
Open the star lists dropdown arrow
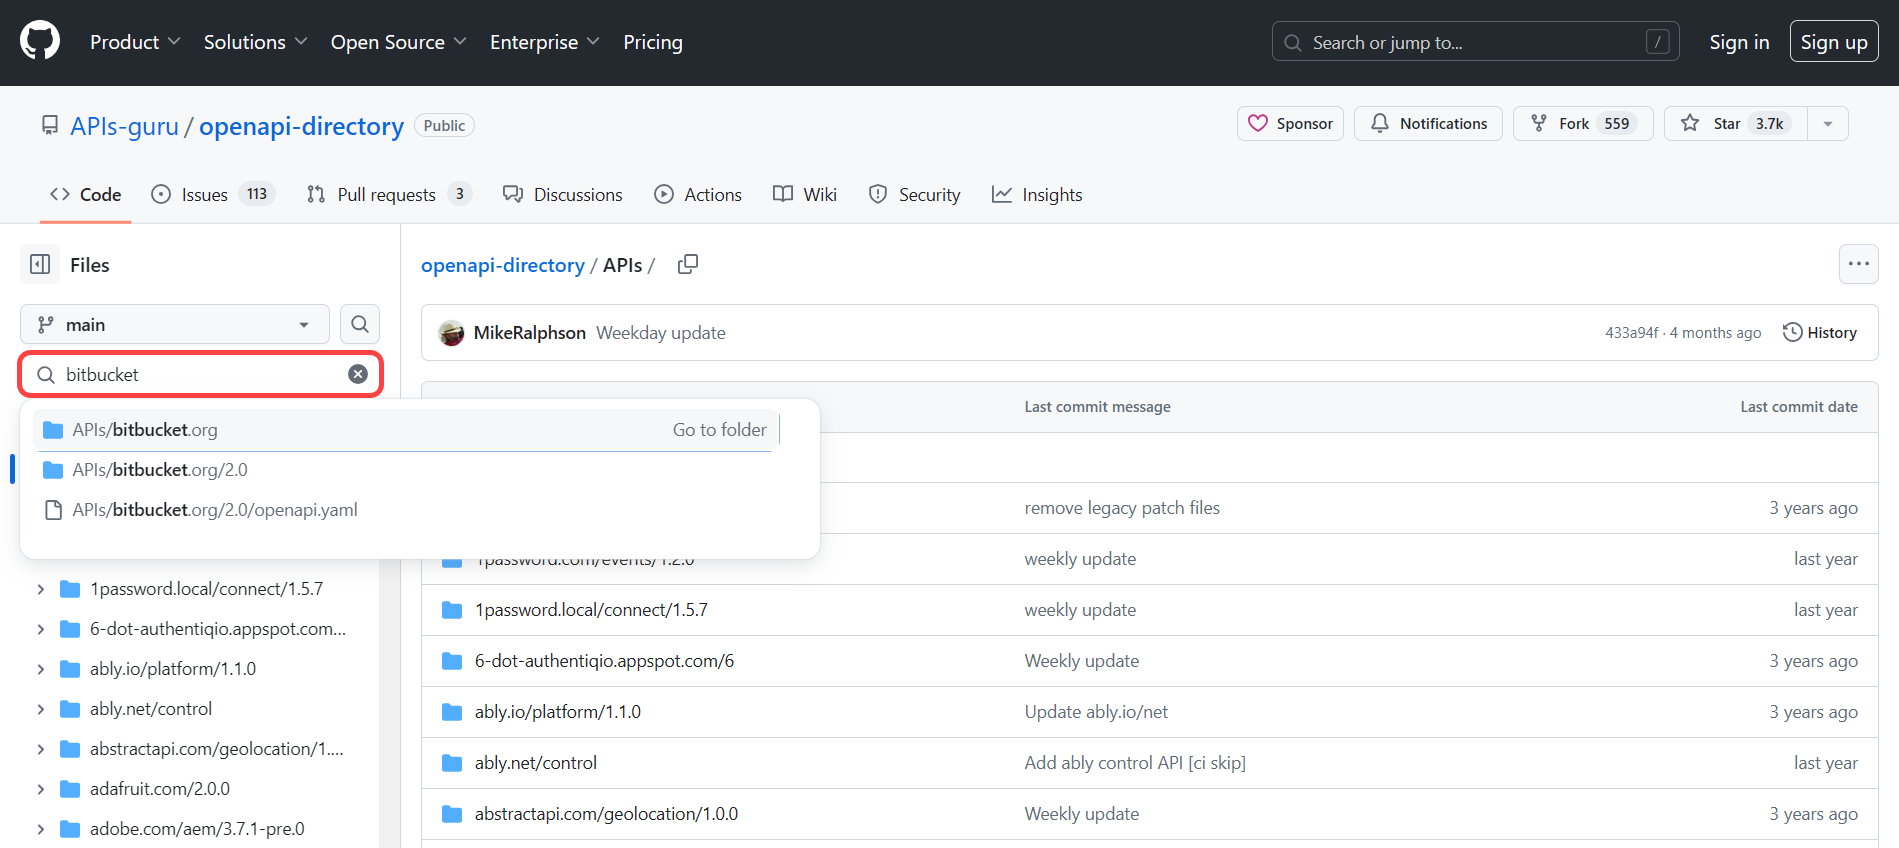point(1828,124)
